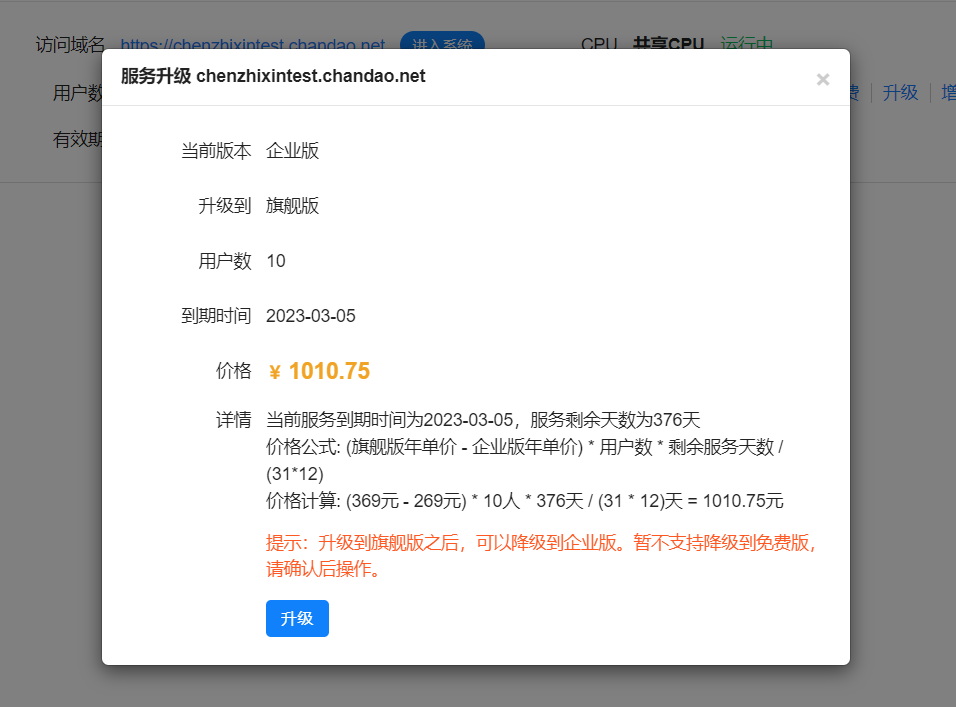Click the 共享CPU label in the background
The height and width of the screenshot is (707, 956).
(x=668, y=45)
